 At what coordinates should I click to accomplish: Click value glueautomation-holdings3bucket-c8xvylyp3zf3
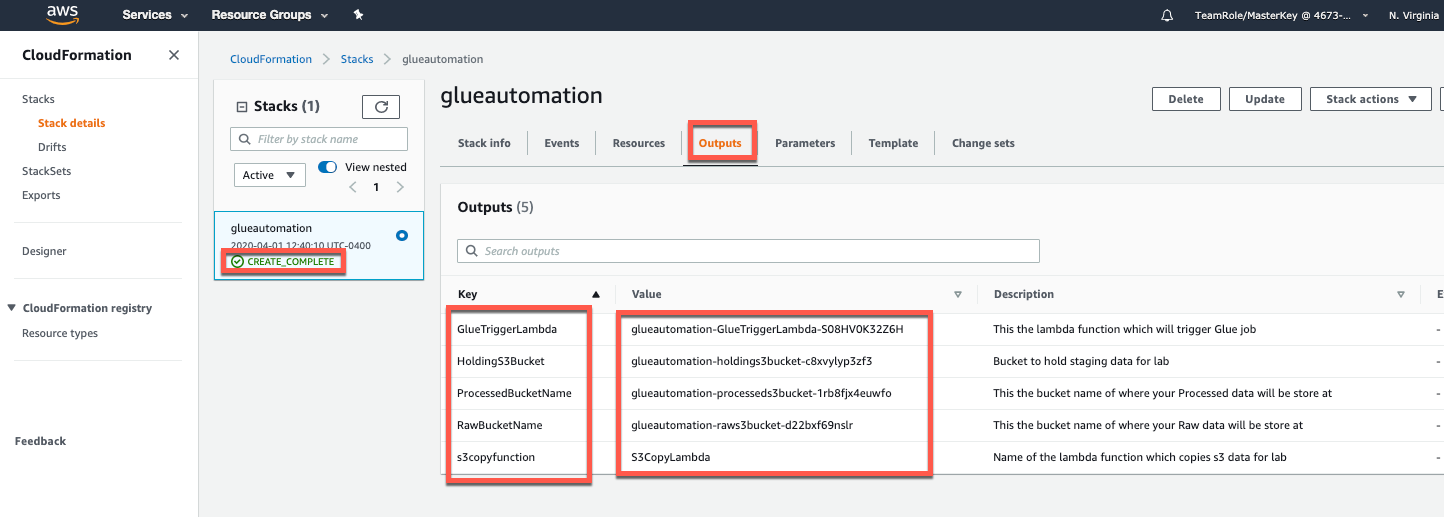751,361
